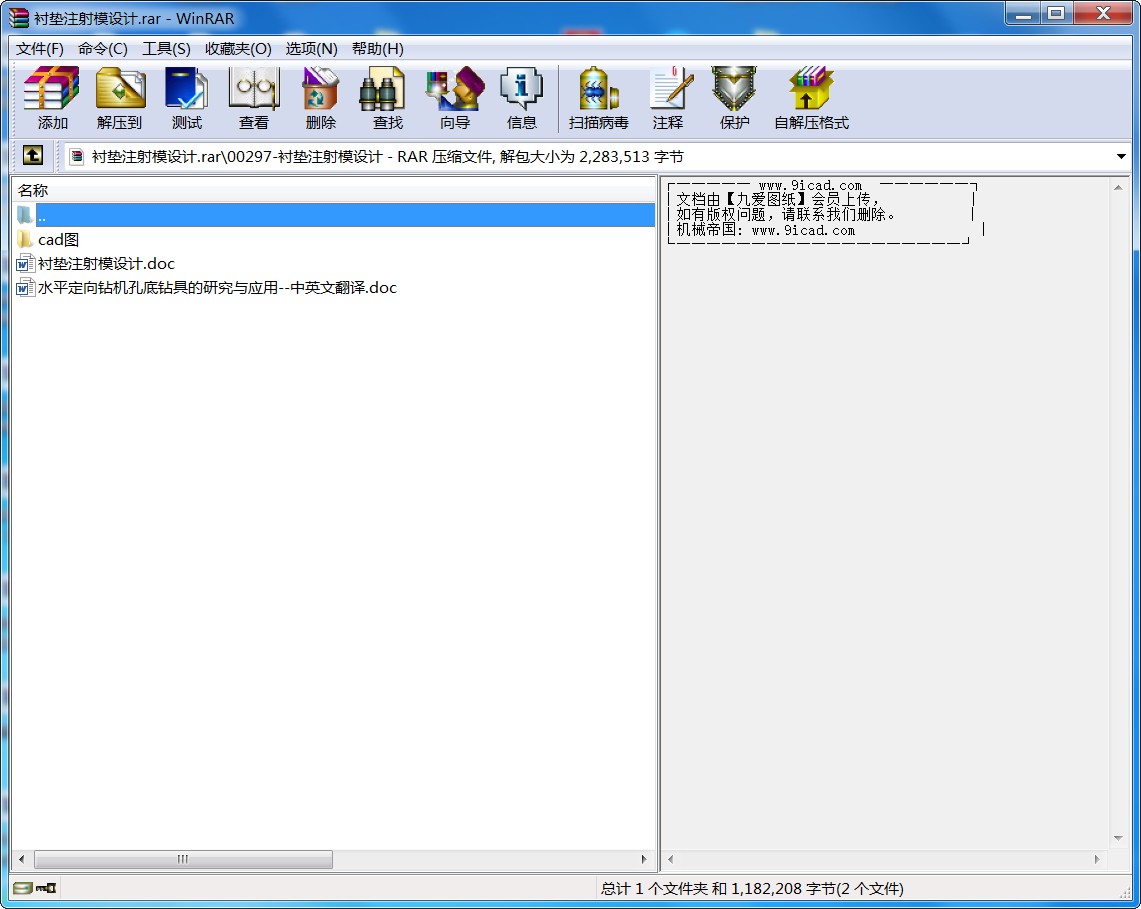Choose the SFX (自解压格式) icon
The image size is (1141, 909).
click(811, 98)
